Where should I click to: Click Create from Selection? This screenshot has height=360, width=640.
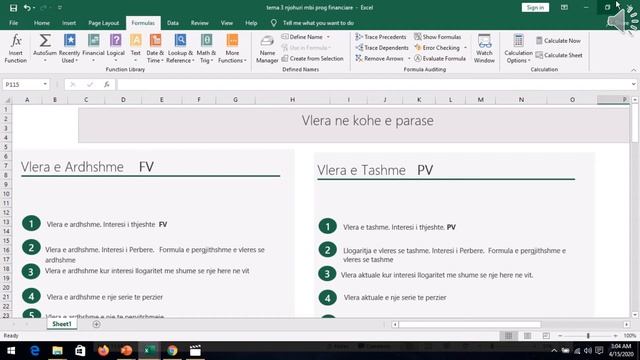[313, 59]
